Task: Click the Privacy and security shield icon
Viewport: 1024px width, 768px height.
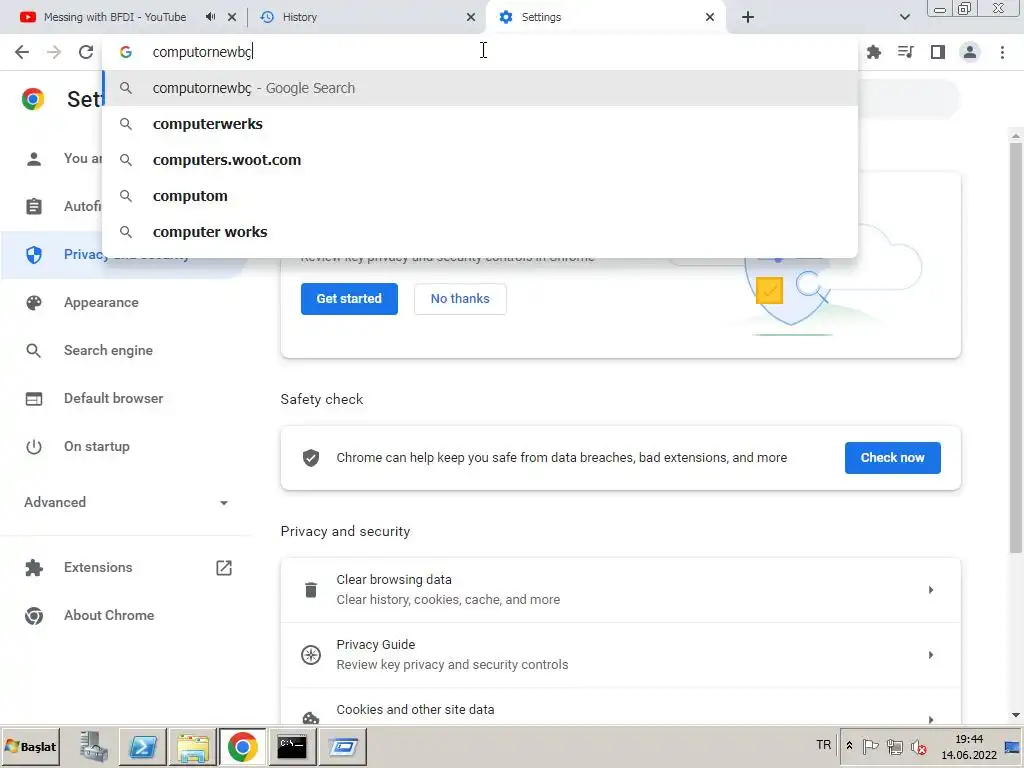Action: tap(34, 255)
